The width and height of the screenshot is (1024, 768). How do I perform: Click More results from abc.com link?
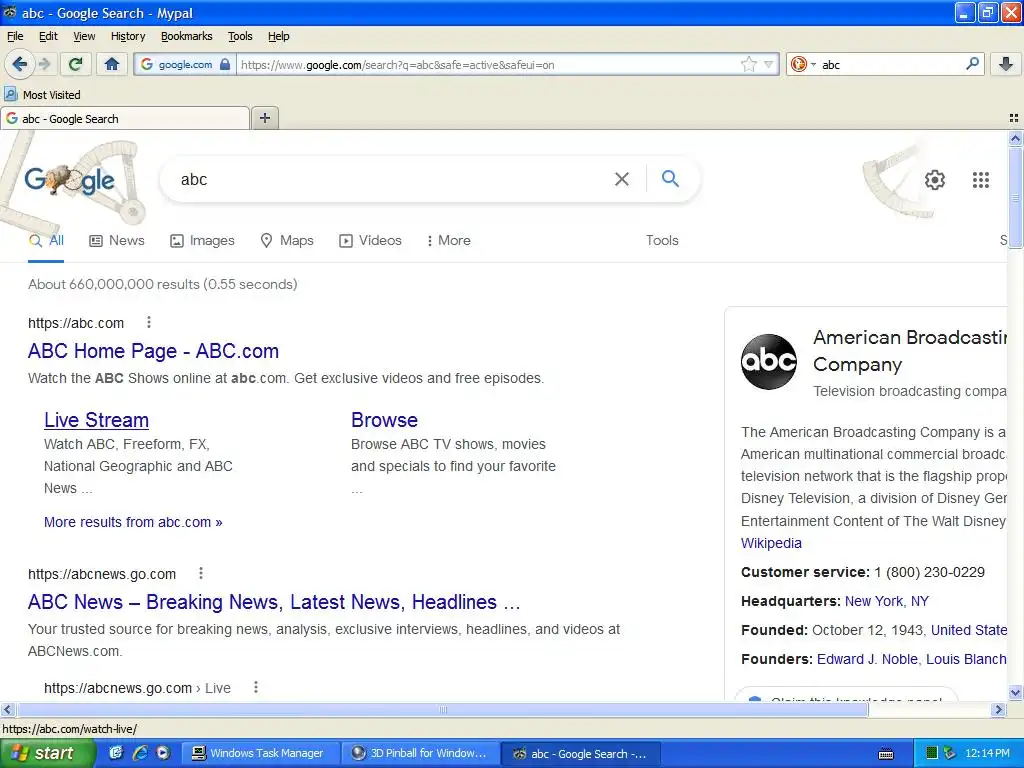click(x=133, y=522)
